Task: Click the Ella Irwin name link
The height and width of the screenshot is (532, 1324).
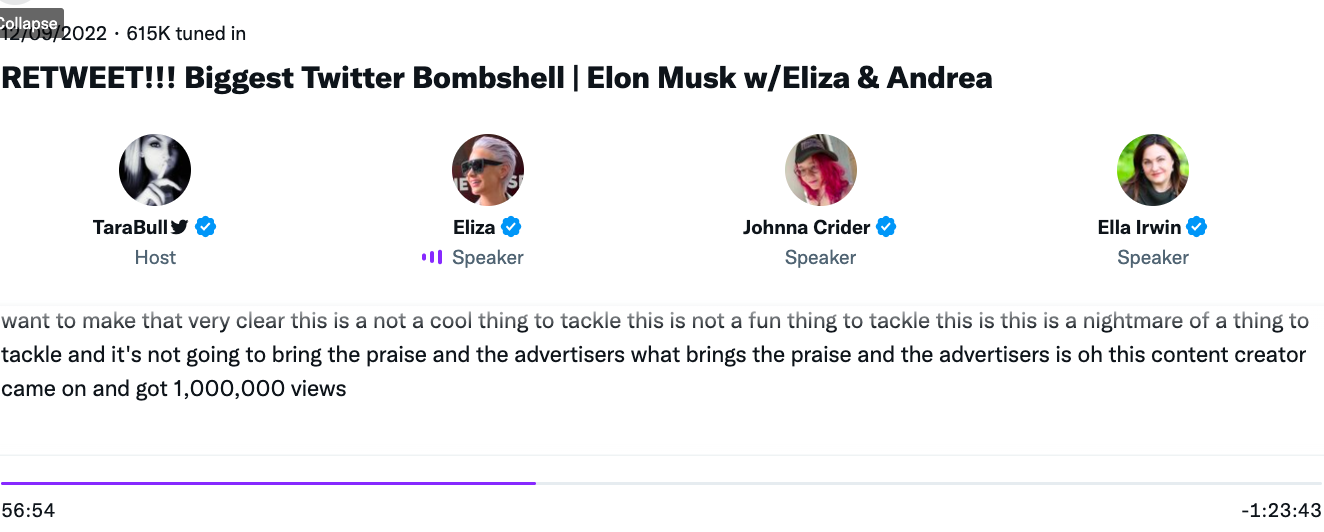Action: [x=1139, y=227]
